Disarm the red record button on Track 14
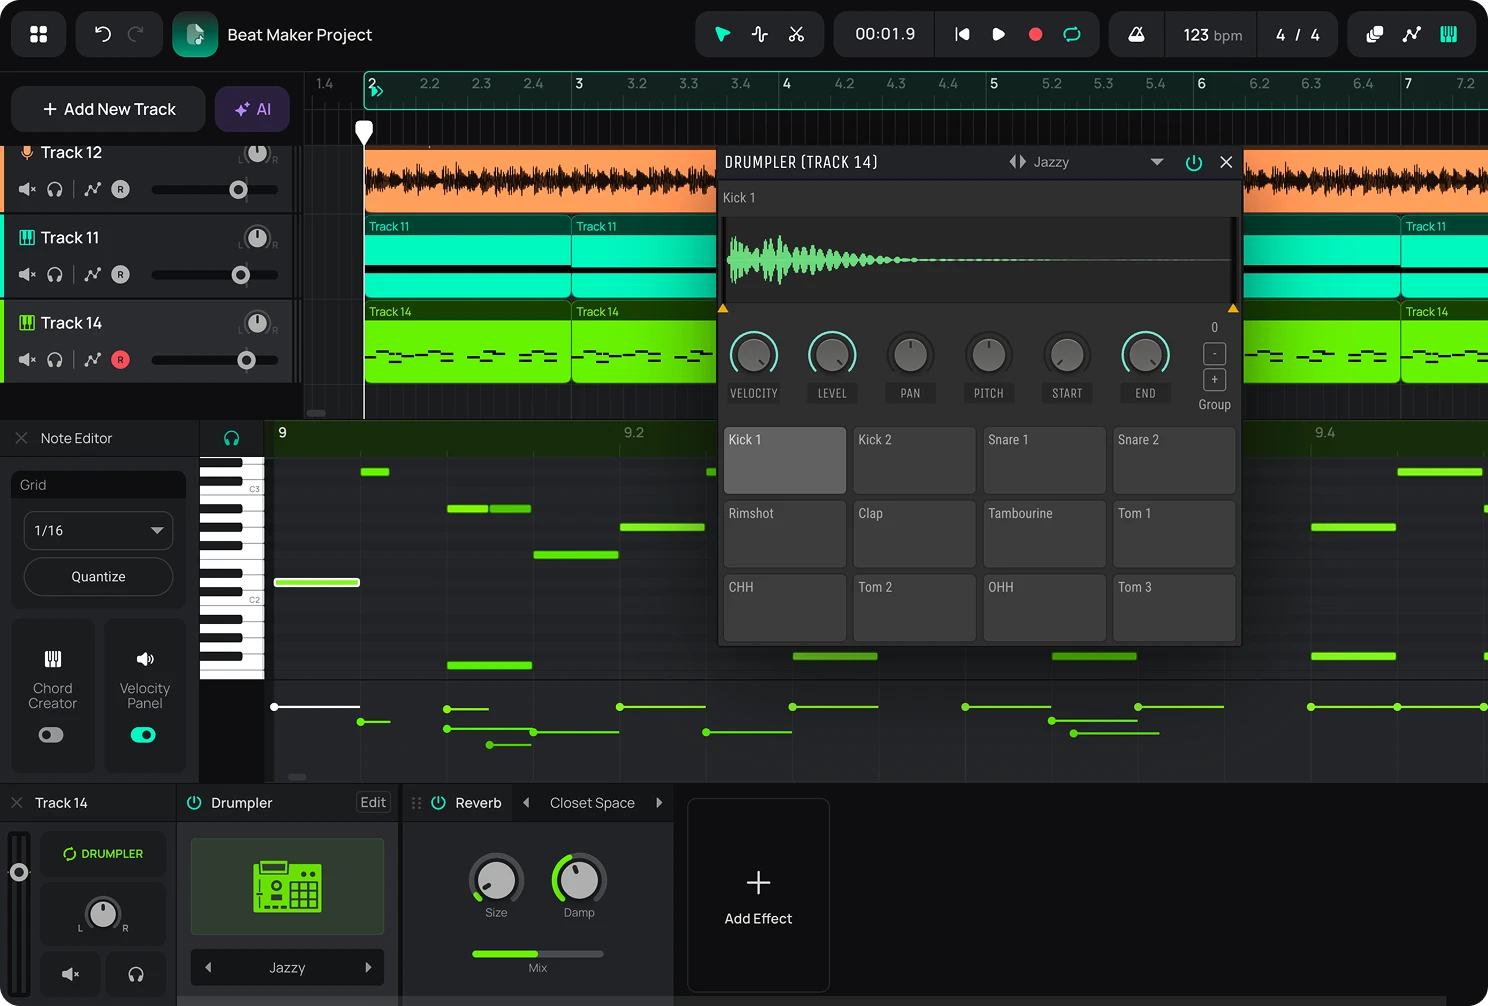Viewport: 1488px width, 1006px height. 120,359
